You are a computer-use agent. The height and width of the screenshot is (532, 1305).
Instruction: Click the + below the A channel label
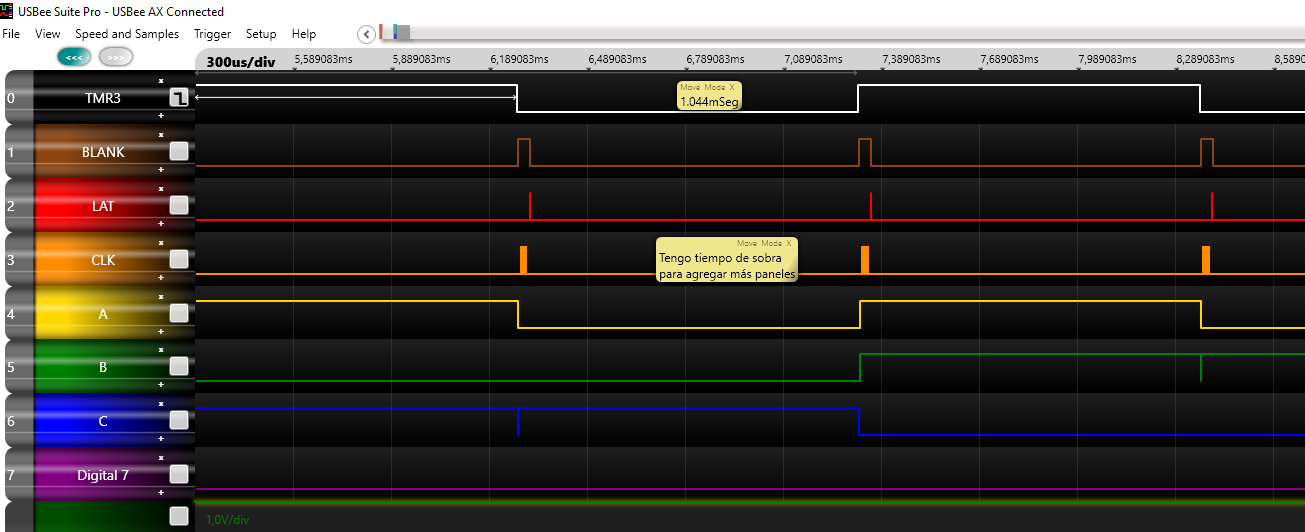pyautogui.click(x=161, y=332)
